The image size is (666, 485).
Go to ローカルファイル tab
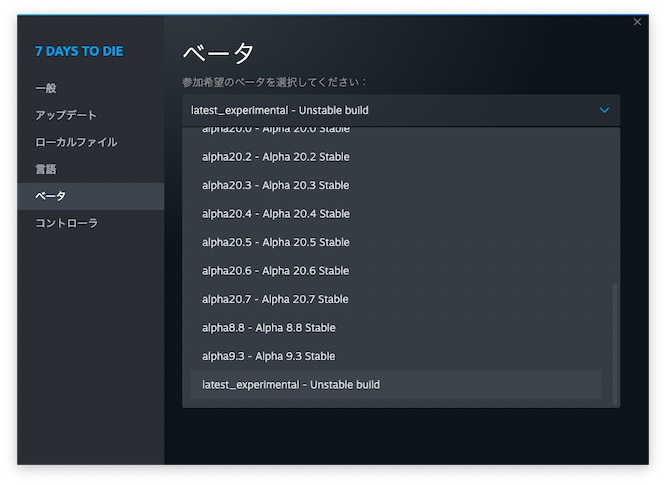[x=76, y=142]
